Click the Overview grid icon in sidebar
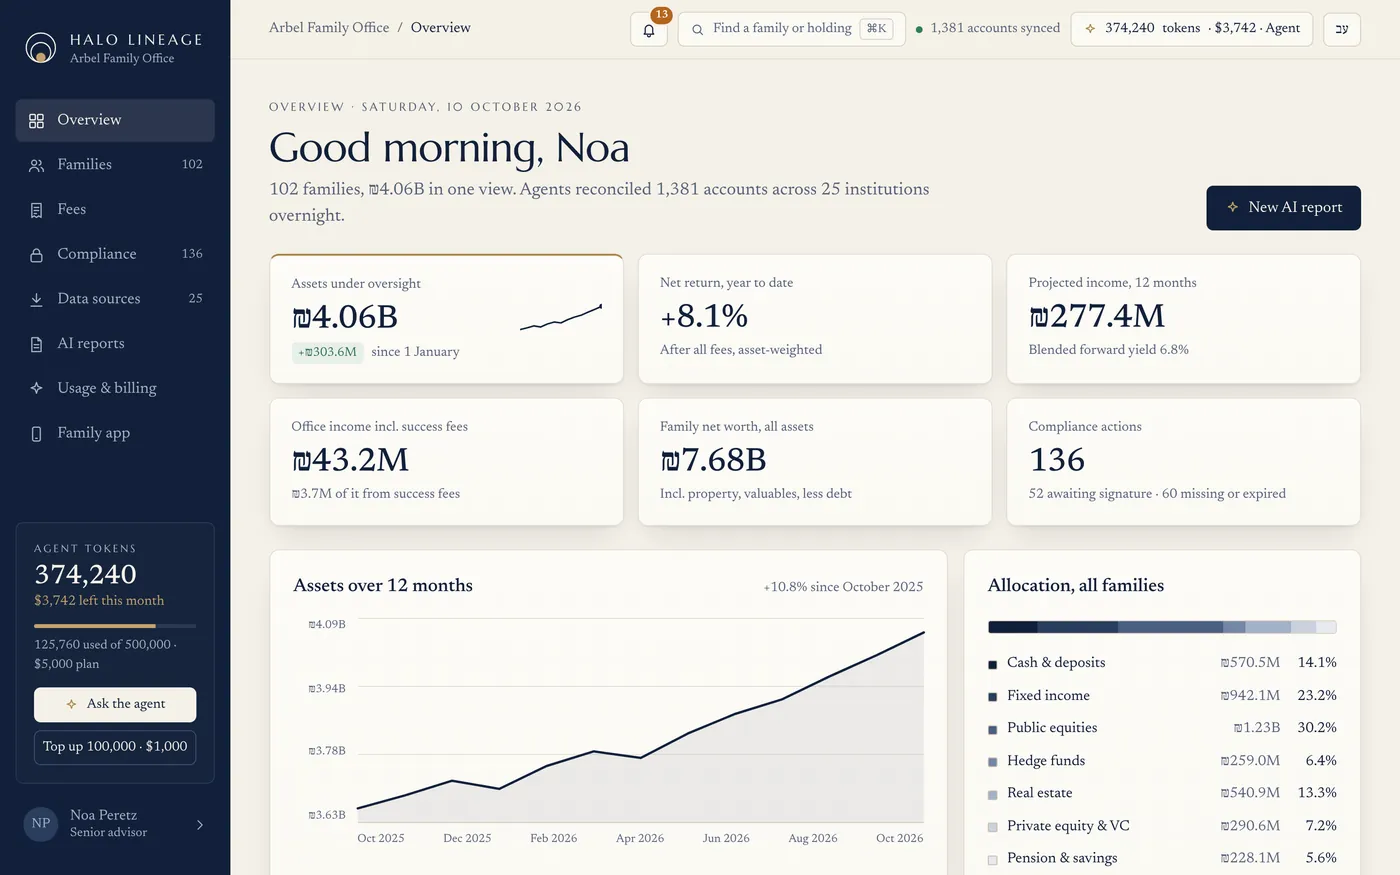Image resolution: width=1400 pixels, height=875 pixels. point(36,120)
